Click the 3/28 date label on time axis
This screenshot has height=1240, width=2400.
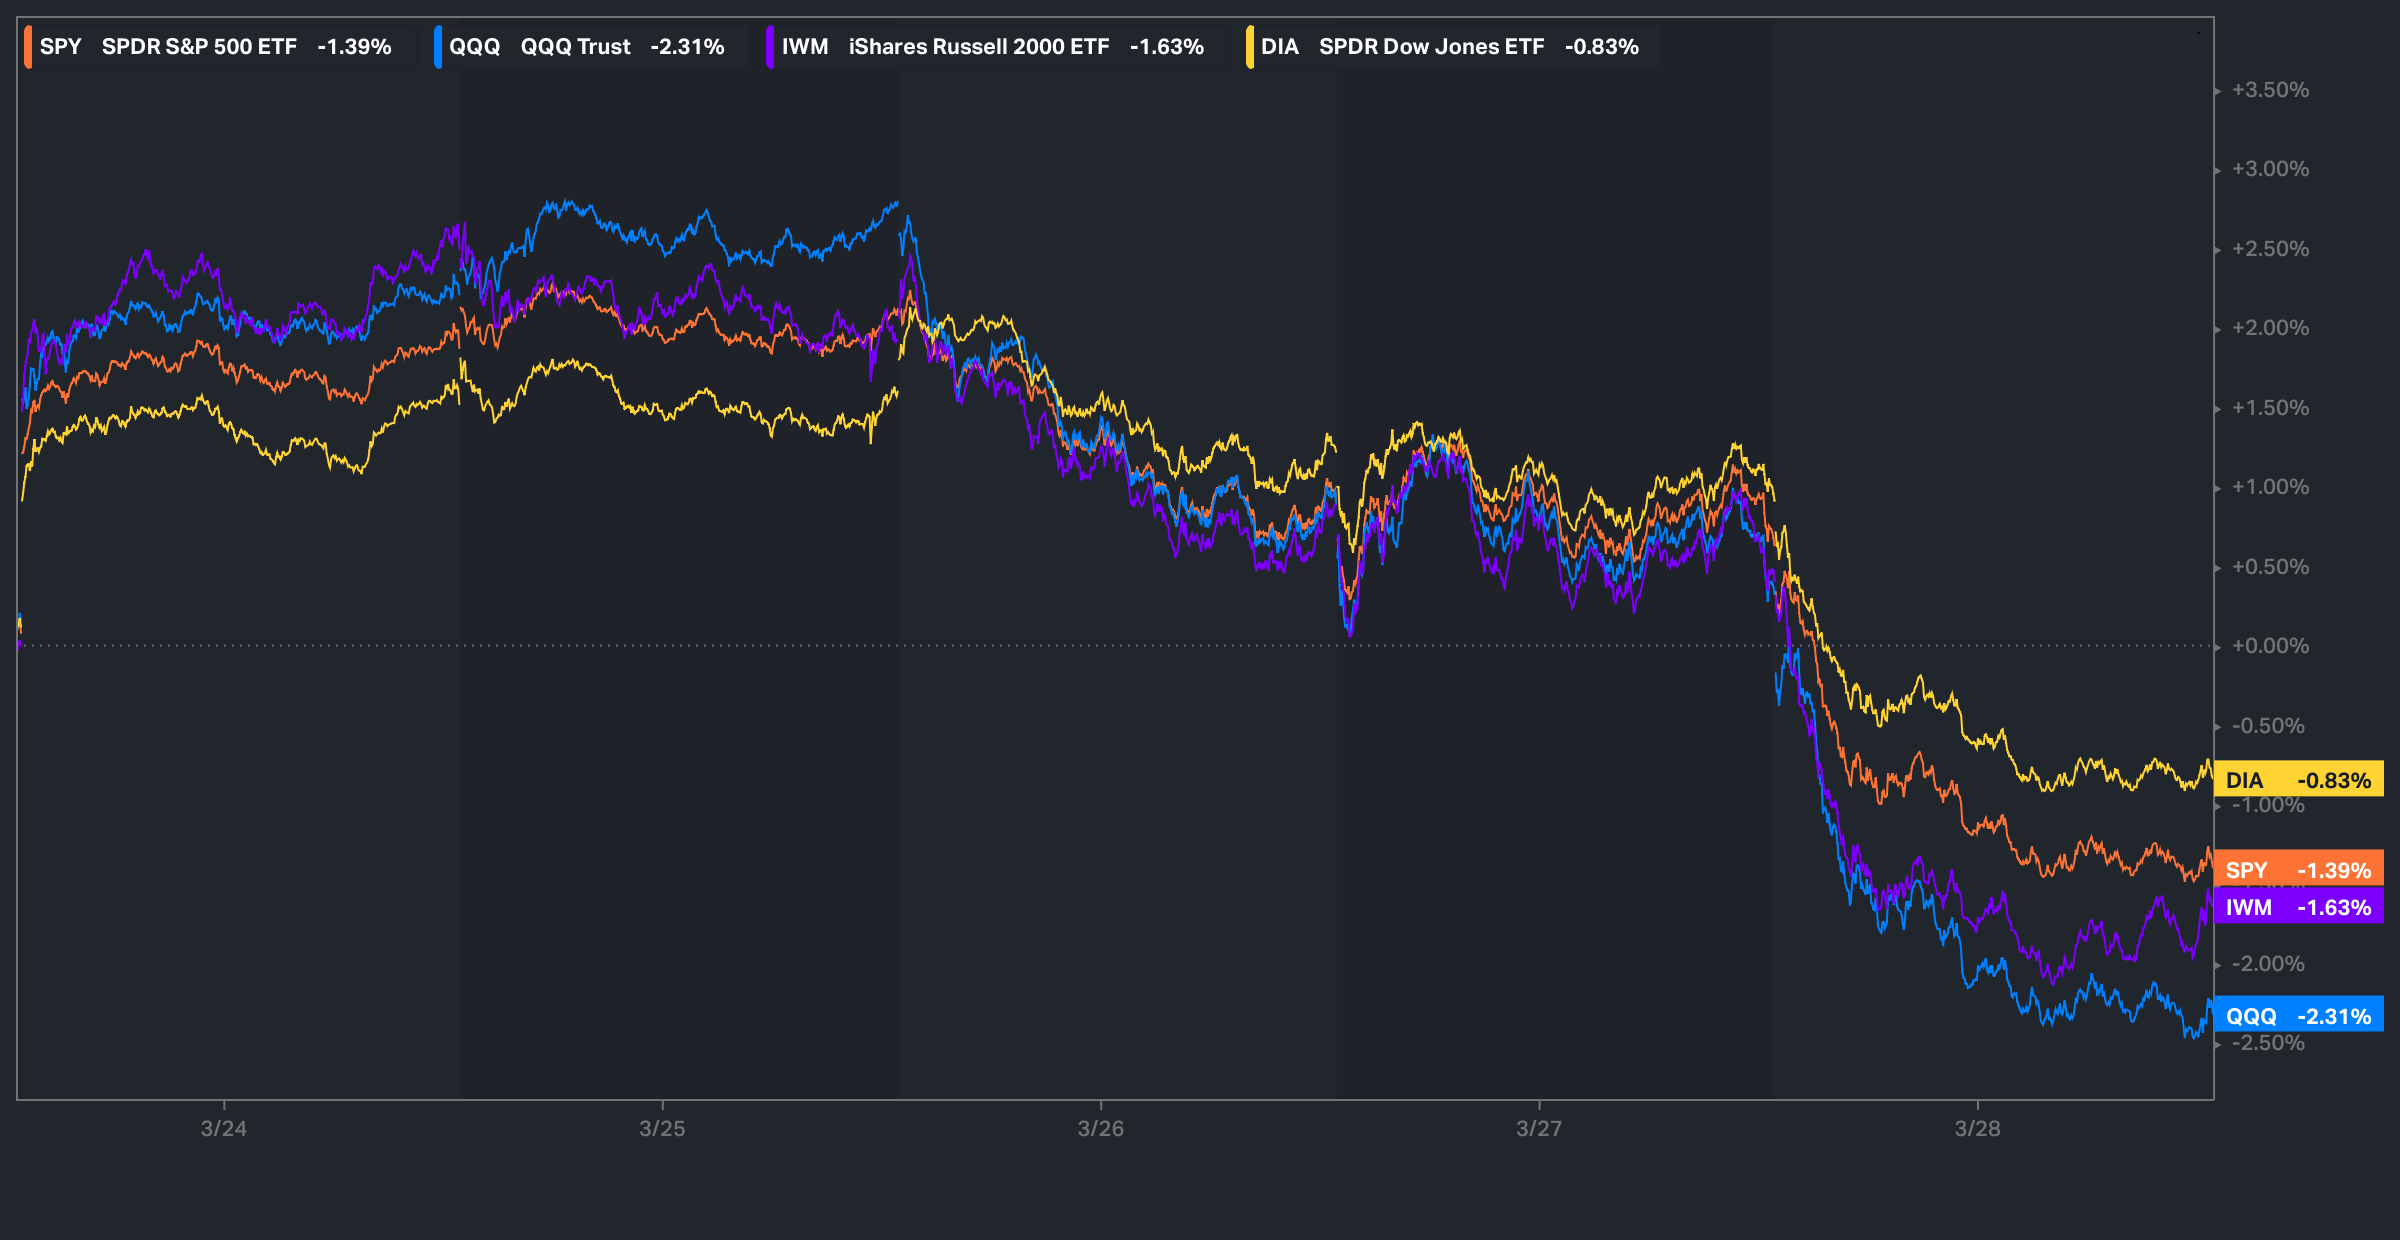coord(1977,1128)
